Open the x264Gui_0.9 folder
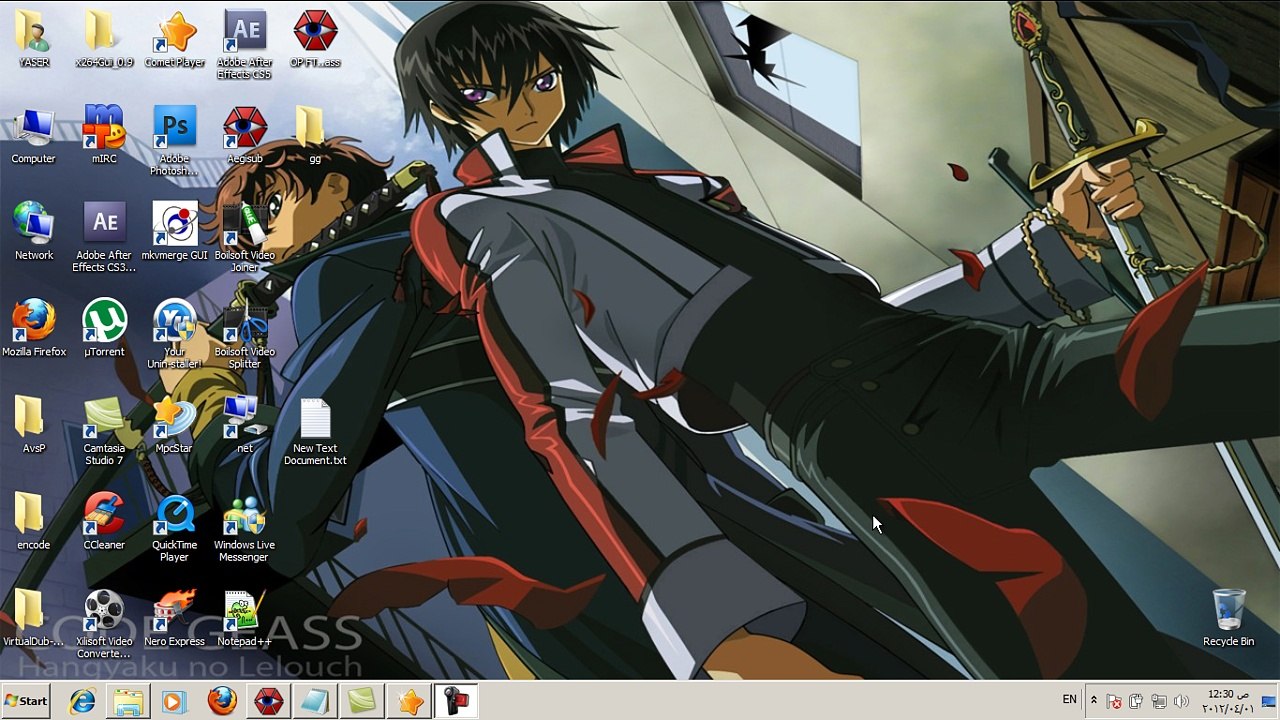1280x720 pixels. click(x=104, y=39)
